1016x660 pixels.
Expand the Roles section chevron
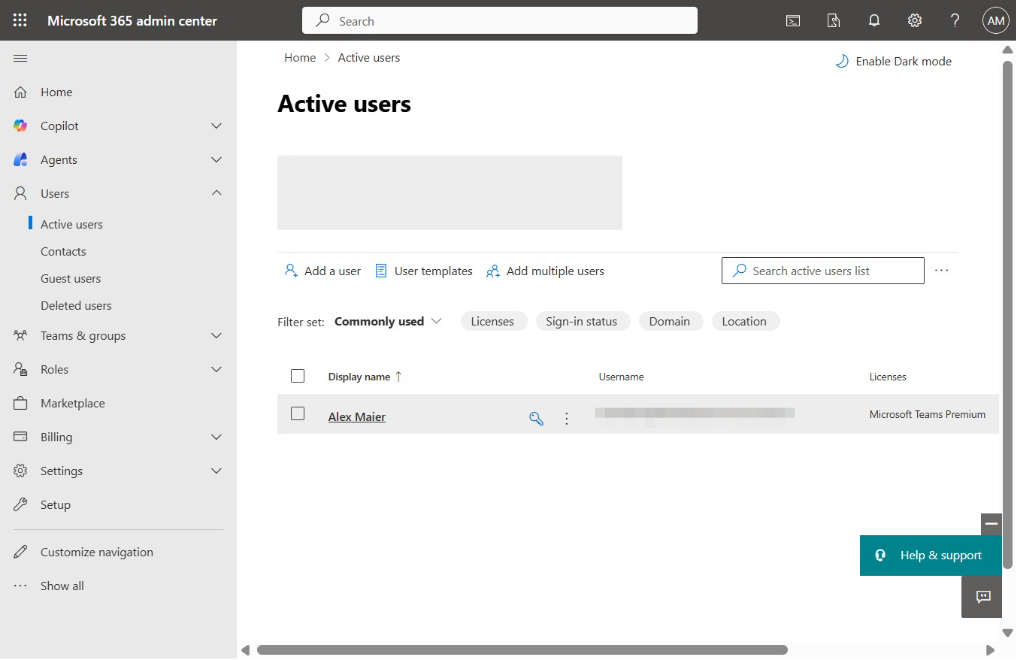pyautogui.click(x=216, y=369)
